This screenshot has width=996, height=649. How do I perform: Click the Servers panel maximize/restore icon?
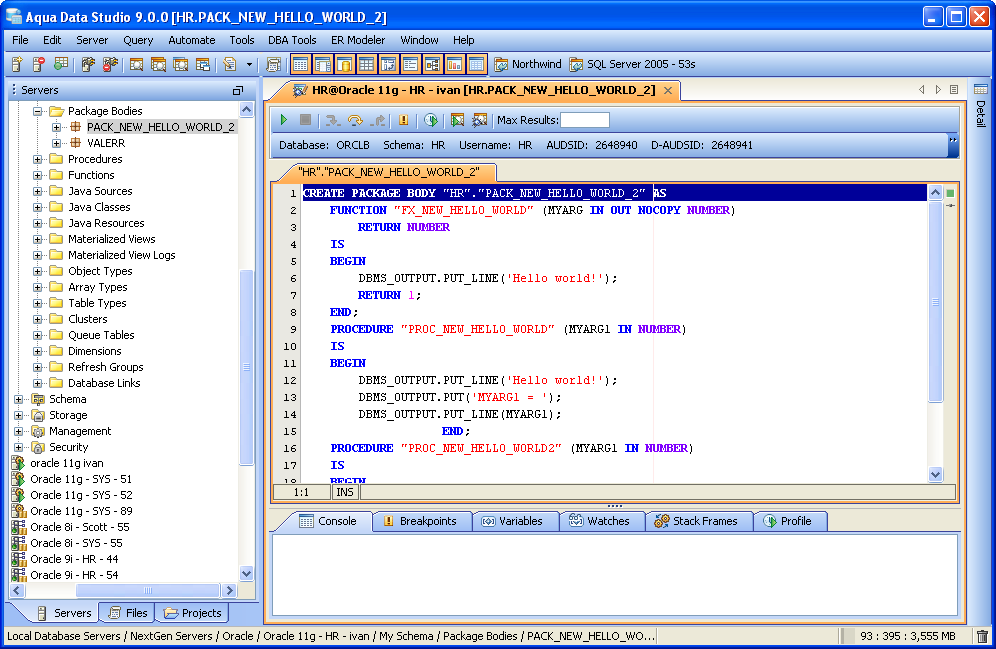point(238,90)
